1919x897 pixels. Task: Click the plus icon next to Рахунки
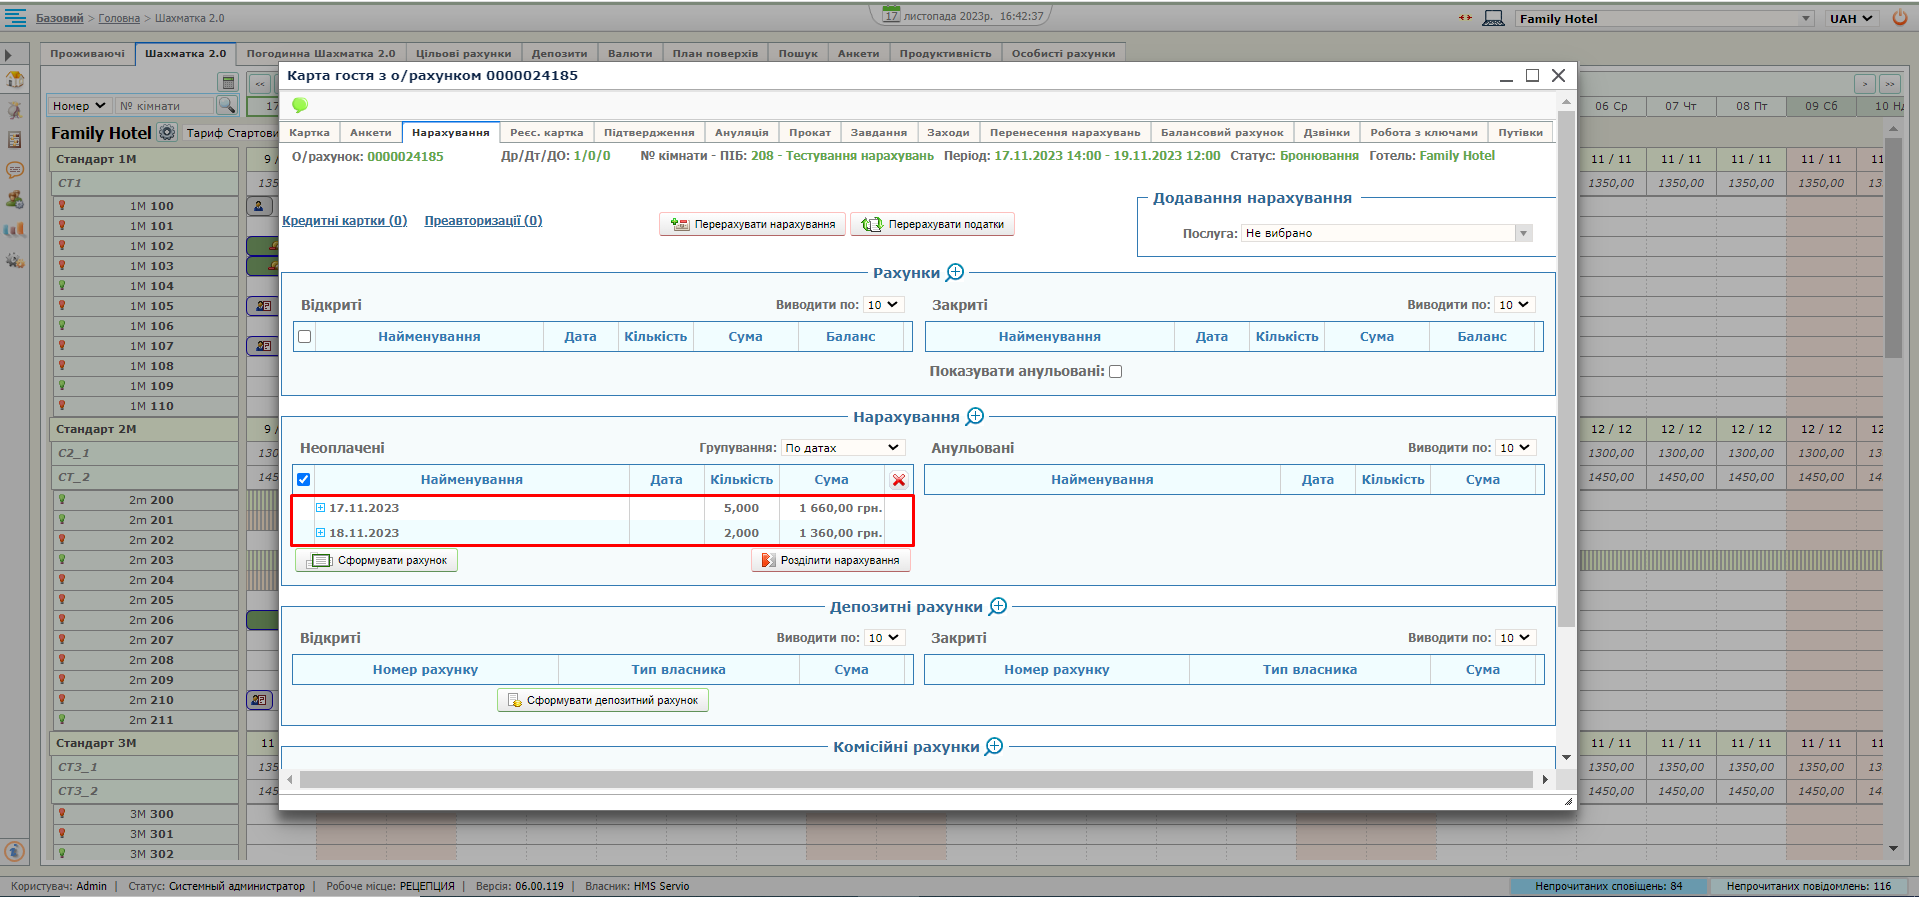click(955, 272)
